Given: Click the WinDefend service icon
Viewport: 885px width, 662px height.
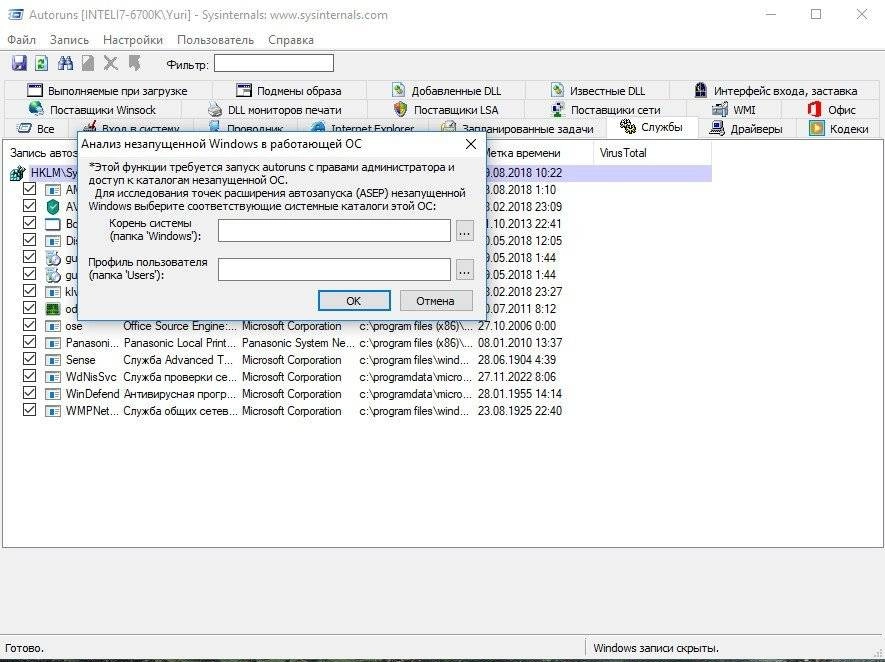Looking at the screenshot, I should [52, 394].
